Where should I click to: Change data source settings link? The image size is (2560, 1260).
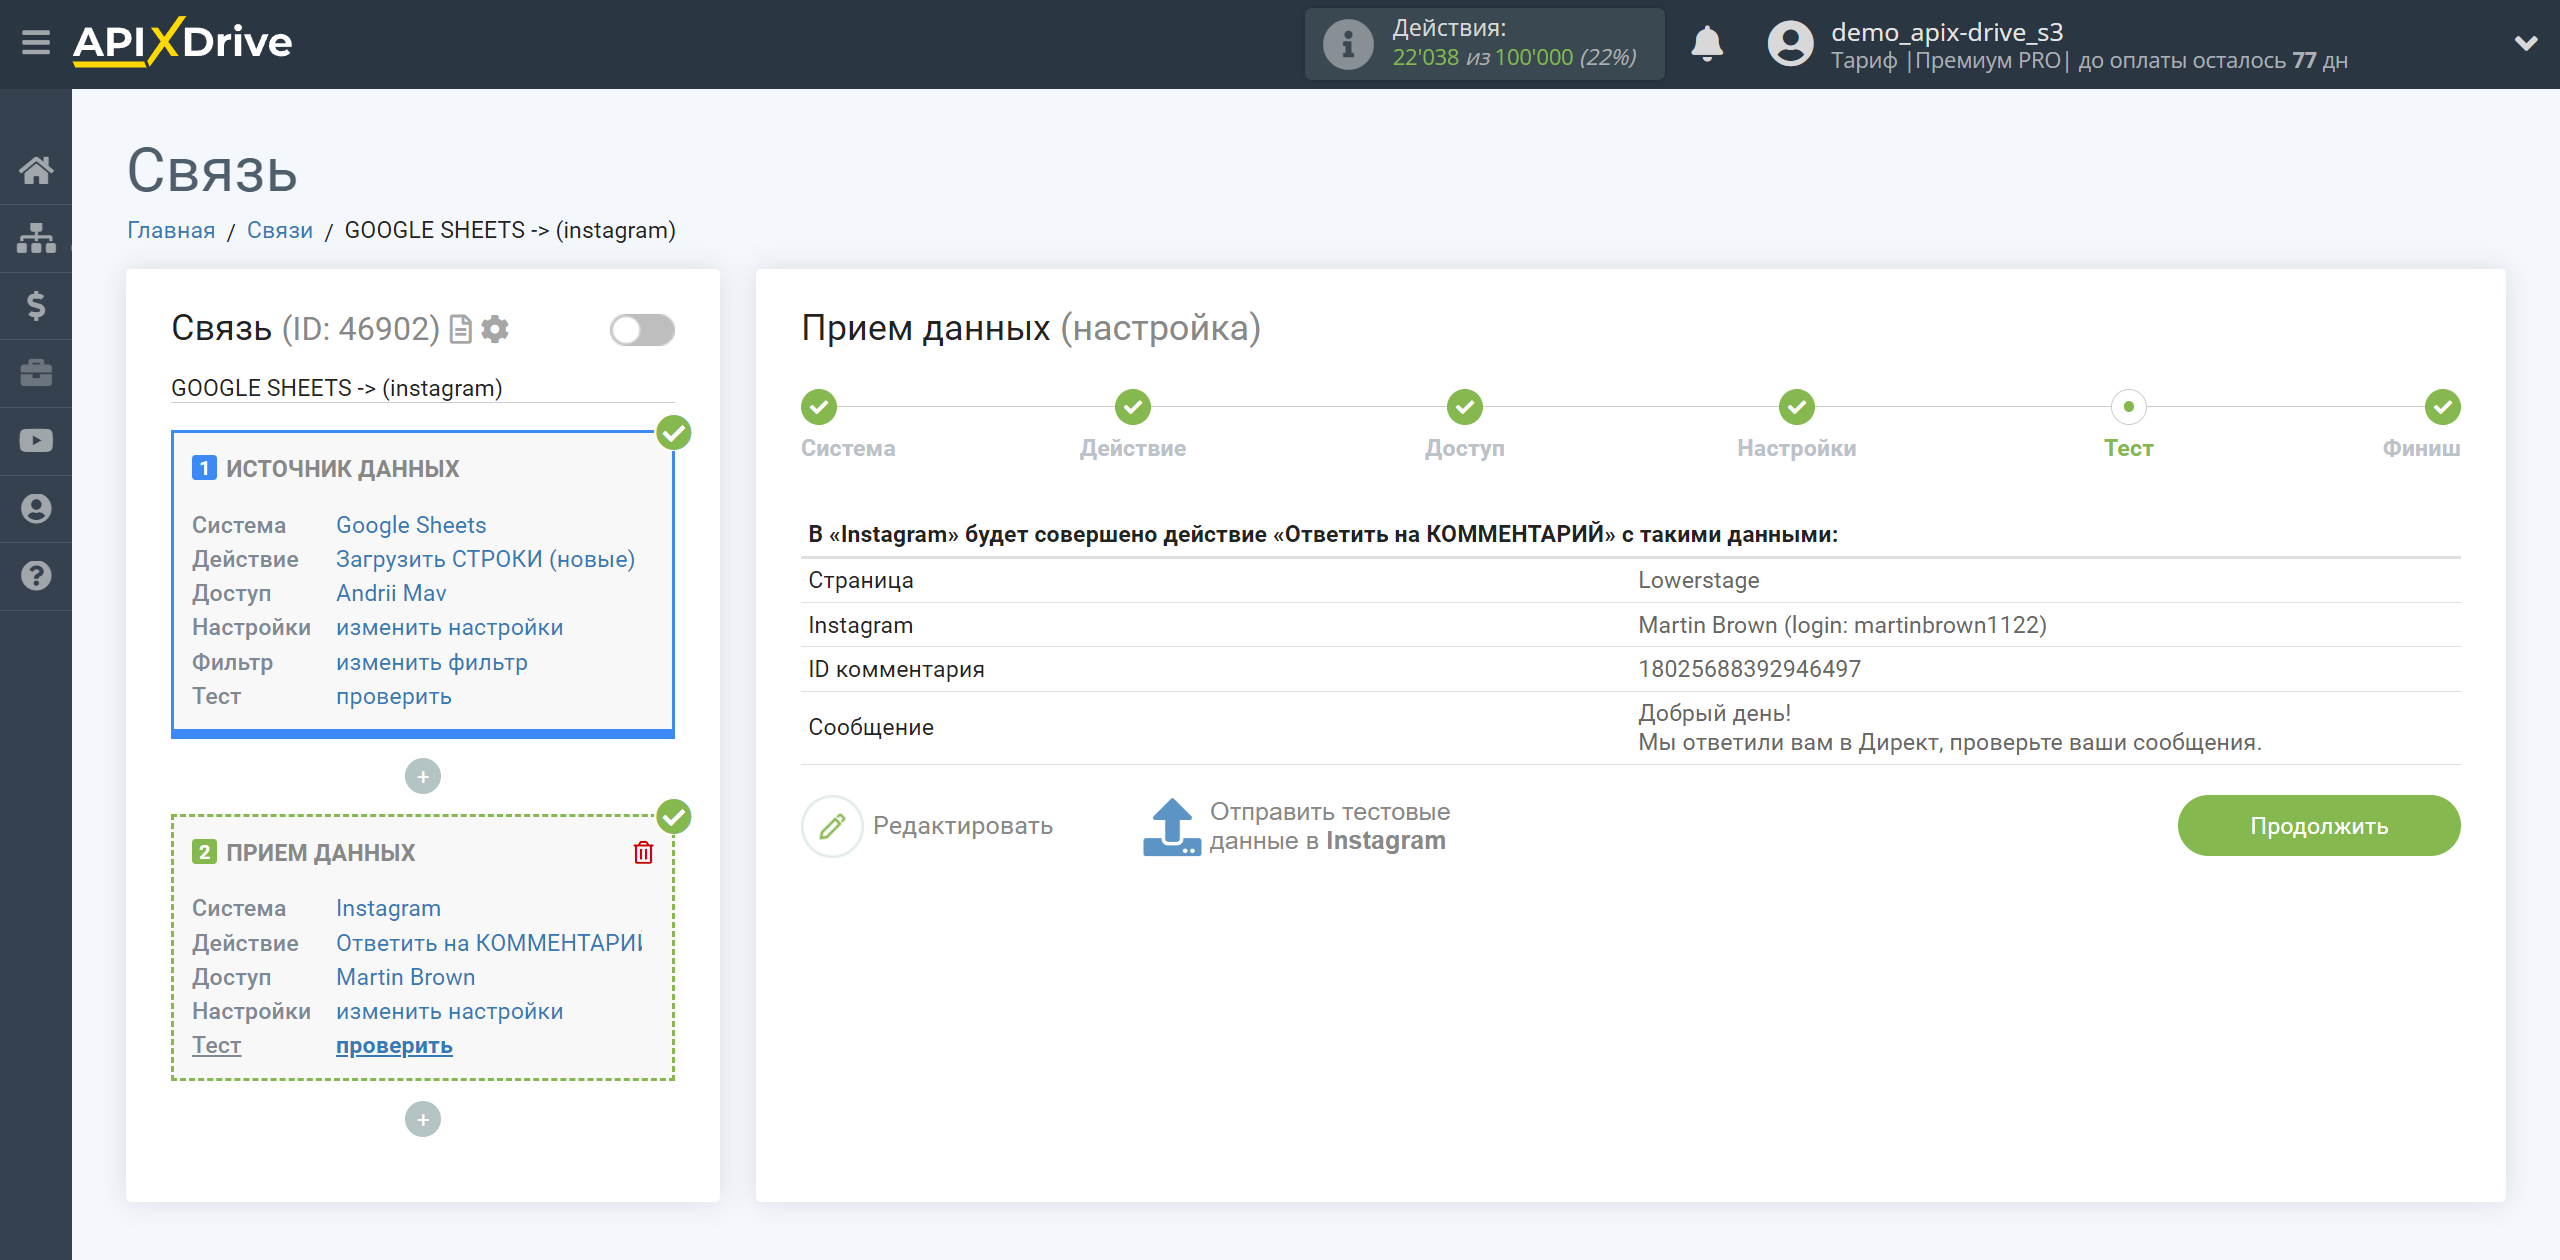pyautogui.click(x=449, y=627)
